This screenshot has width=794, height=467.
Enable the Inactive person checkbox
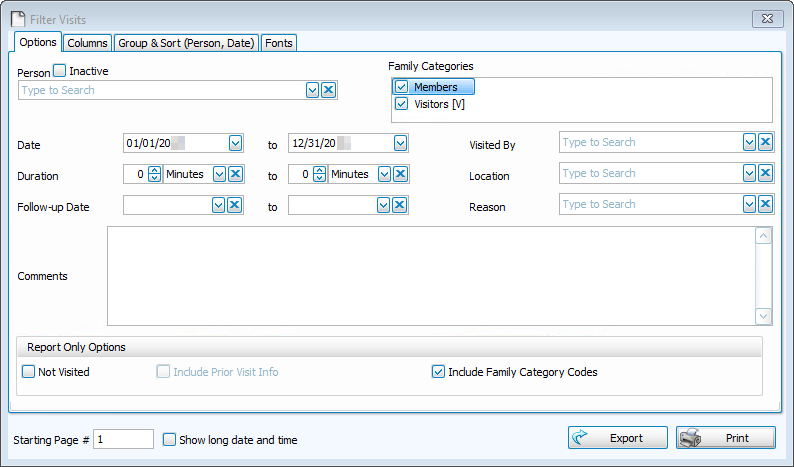coord(59,71)
